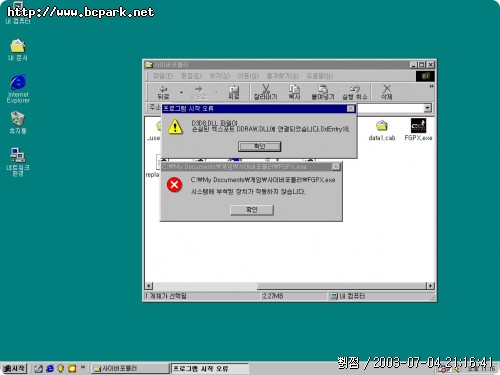The height and width of the screenshot is (375, 500).
Task: Maximize the 사이버포뮬러 Explorer window
Action: click(422, 65)
